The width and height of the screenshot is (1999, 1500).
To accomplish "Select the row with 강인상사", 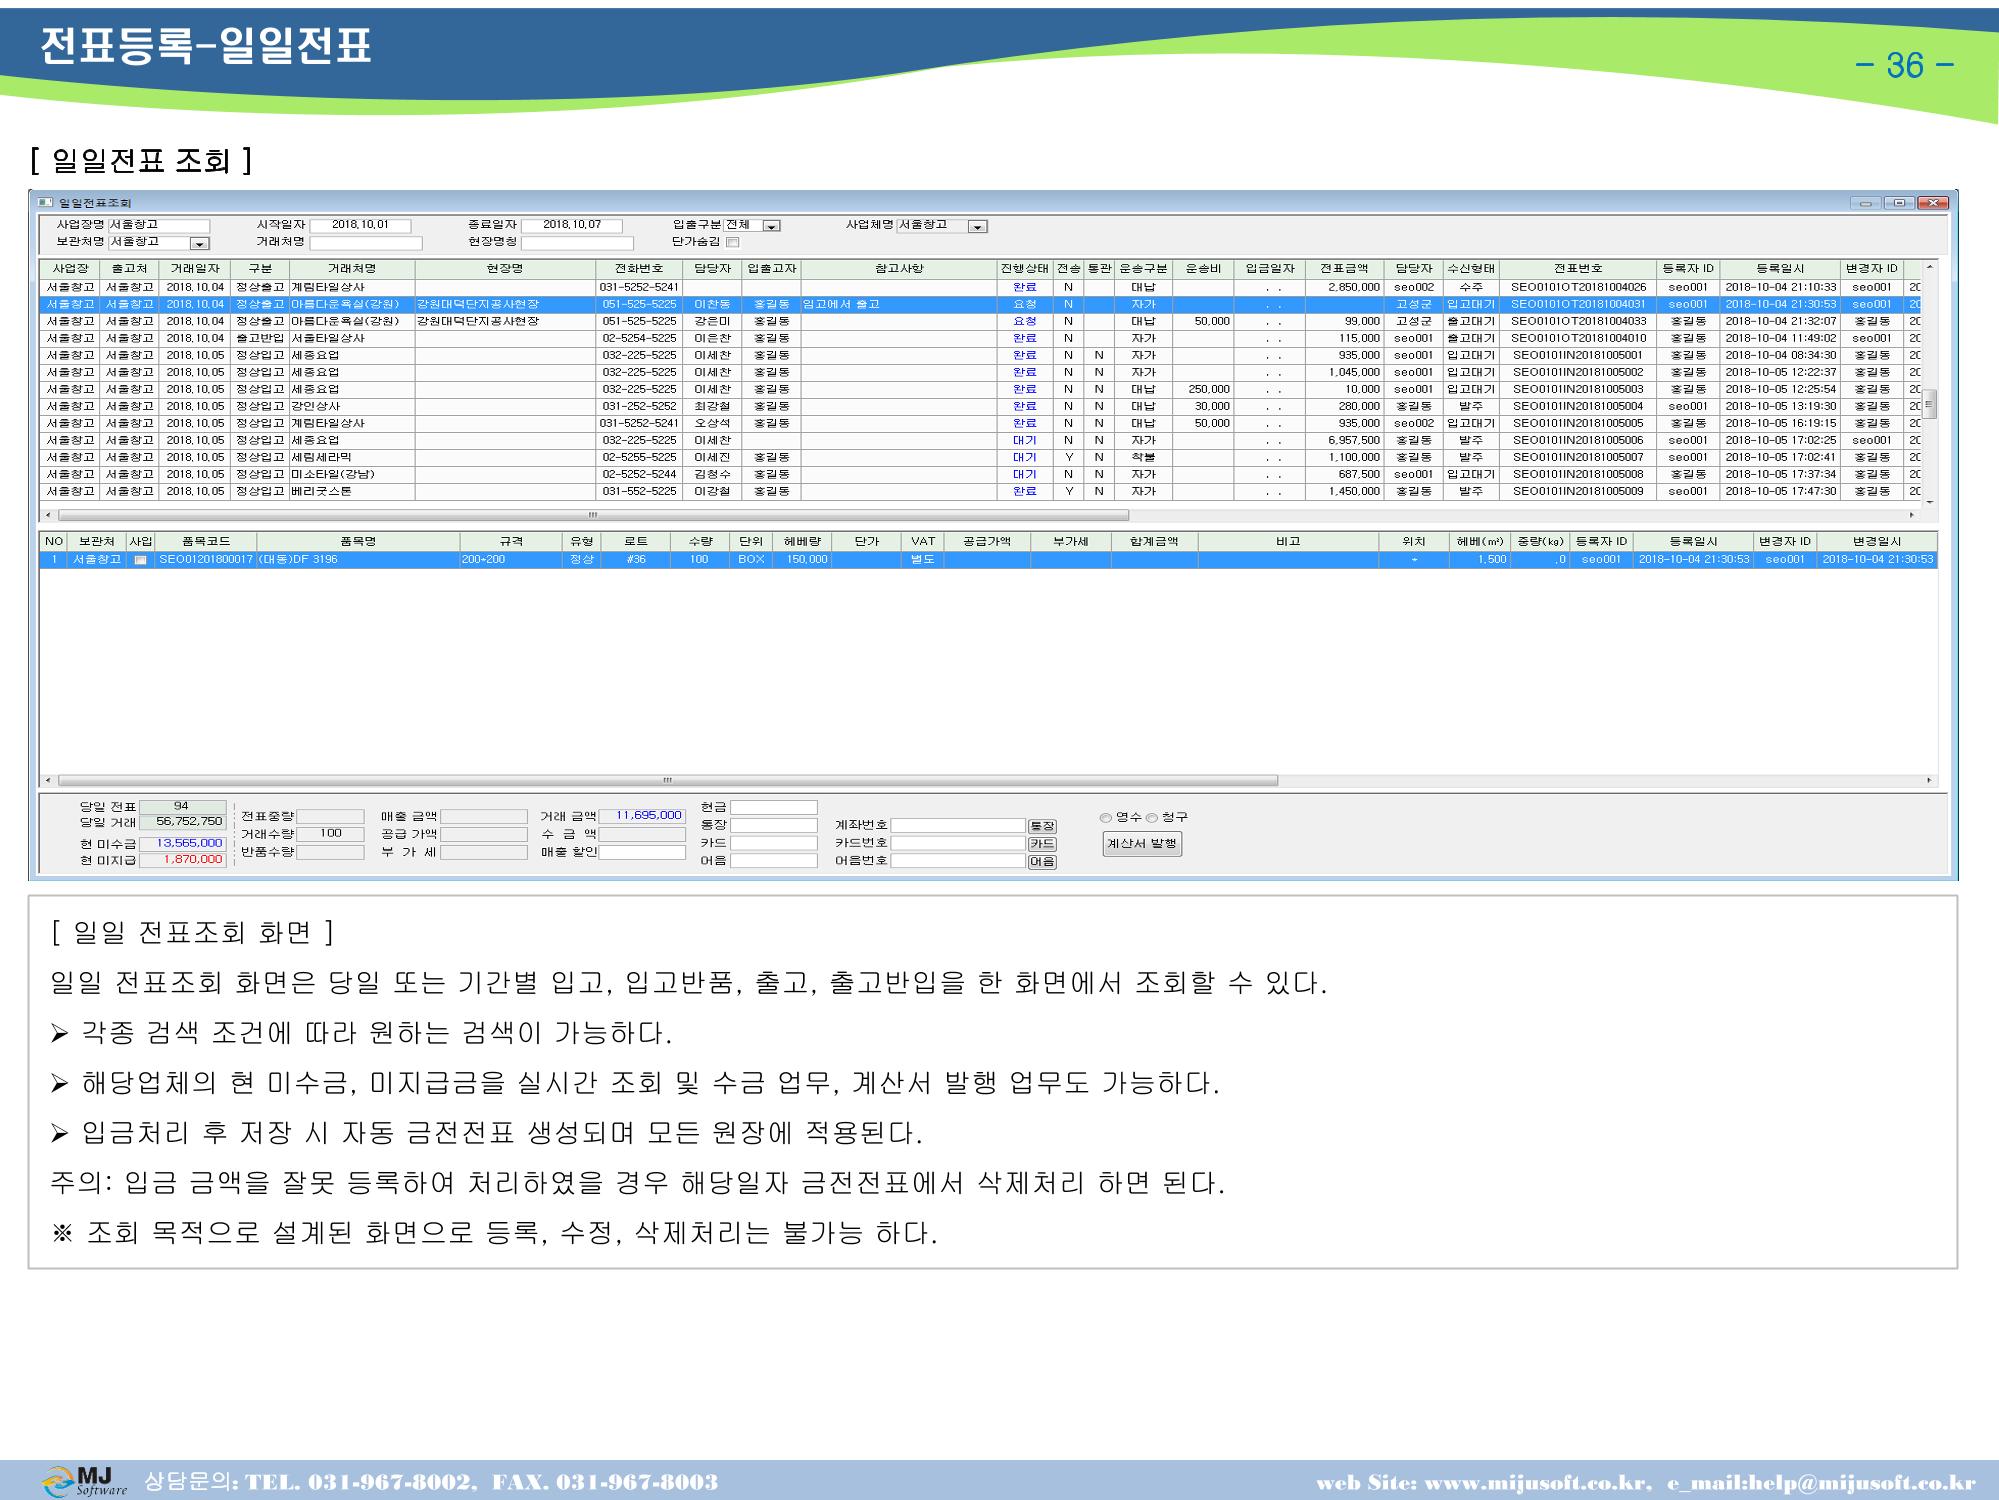I will point(980,407).
